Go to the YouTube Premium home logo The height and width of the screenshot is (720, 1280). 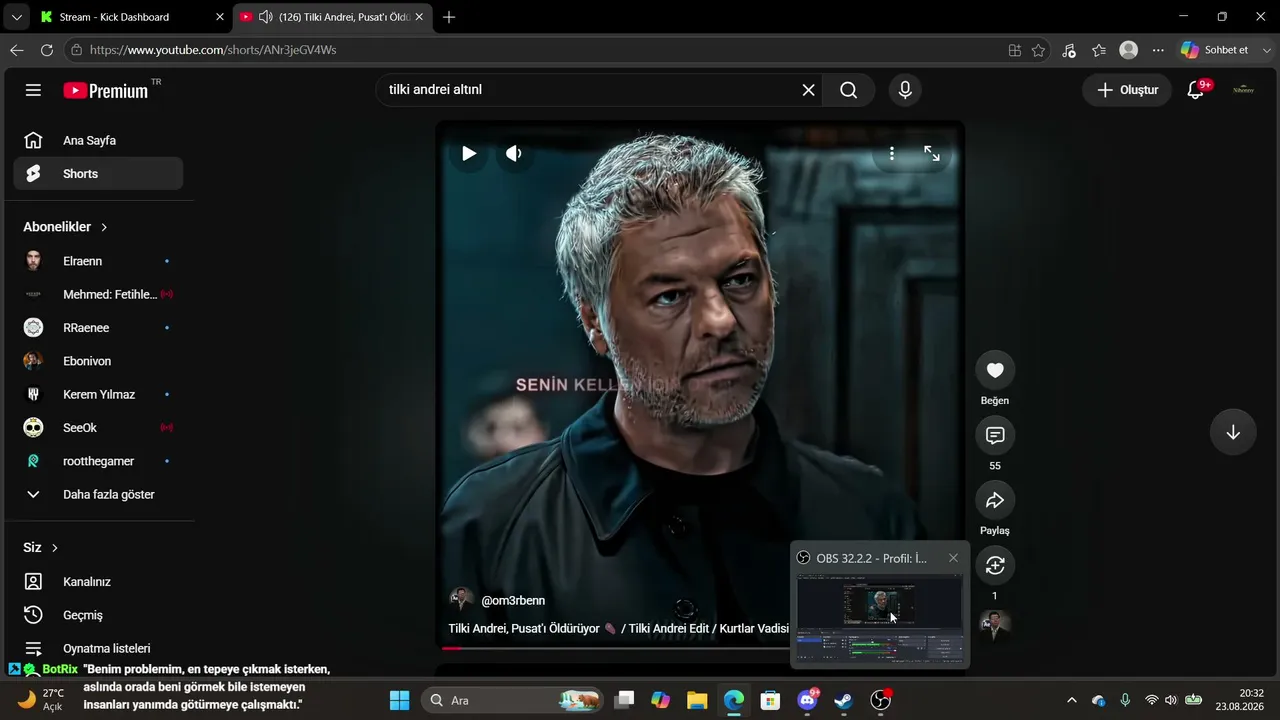click(x=106, y=90)
